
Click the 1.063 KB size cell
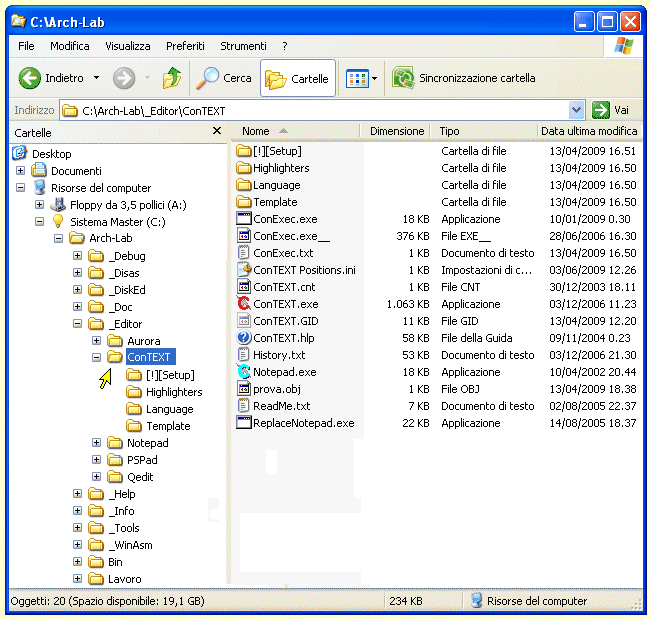[x=408, y=304]
